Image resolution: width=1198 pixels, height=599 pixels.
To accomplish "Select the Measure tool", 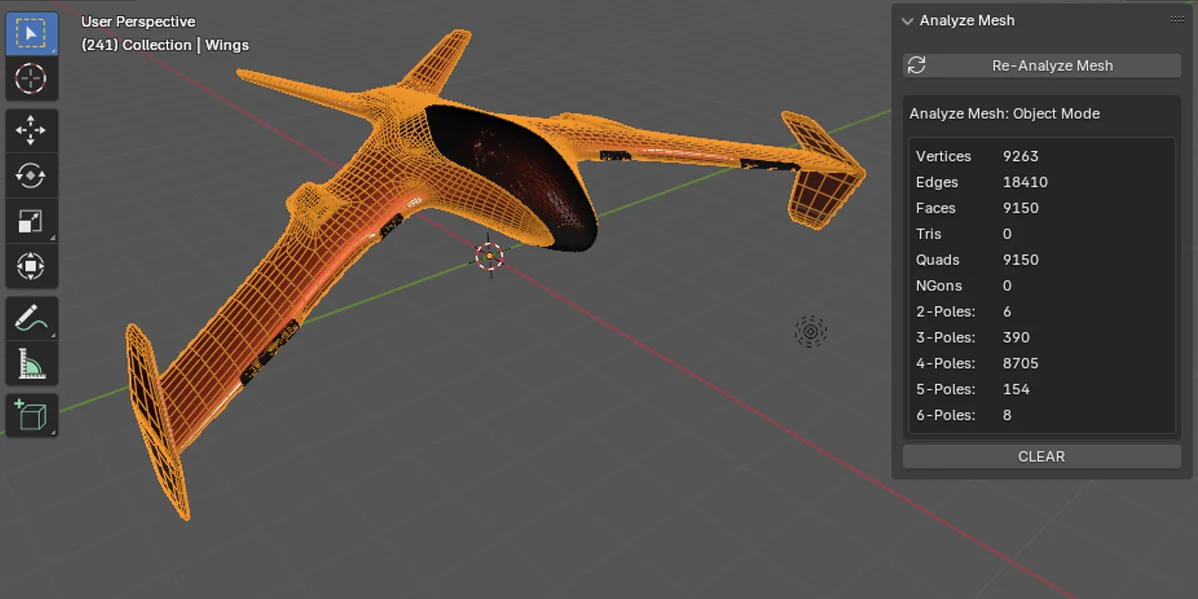I will (x=31, y=363).
